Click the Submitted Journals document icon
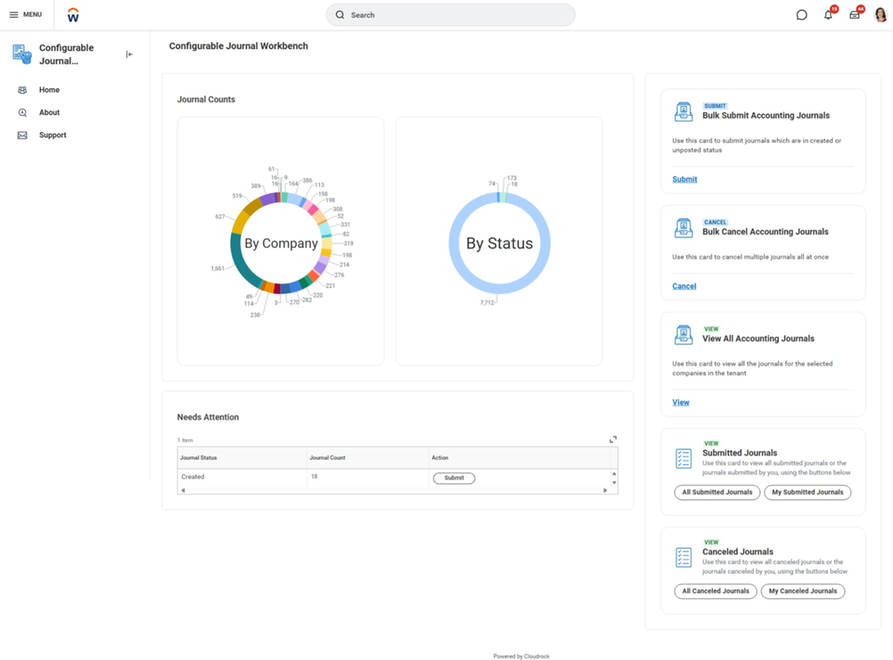Viewport: 893px width, 660px height. [683, 457]
